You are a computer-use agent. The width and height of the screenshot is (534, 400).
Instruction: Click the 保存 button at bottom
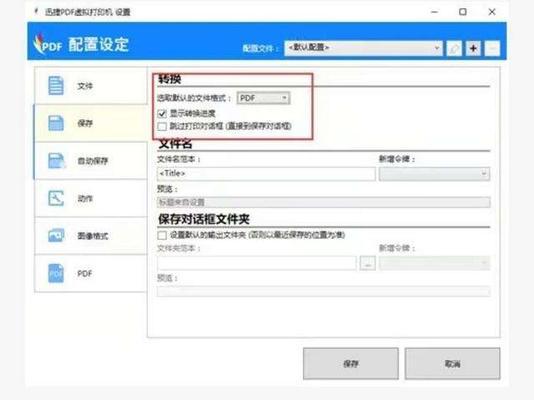coord(351,364)
